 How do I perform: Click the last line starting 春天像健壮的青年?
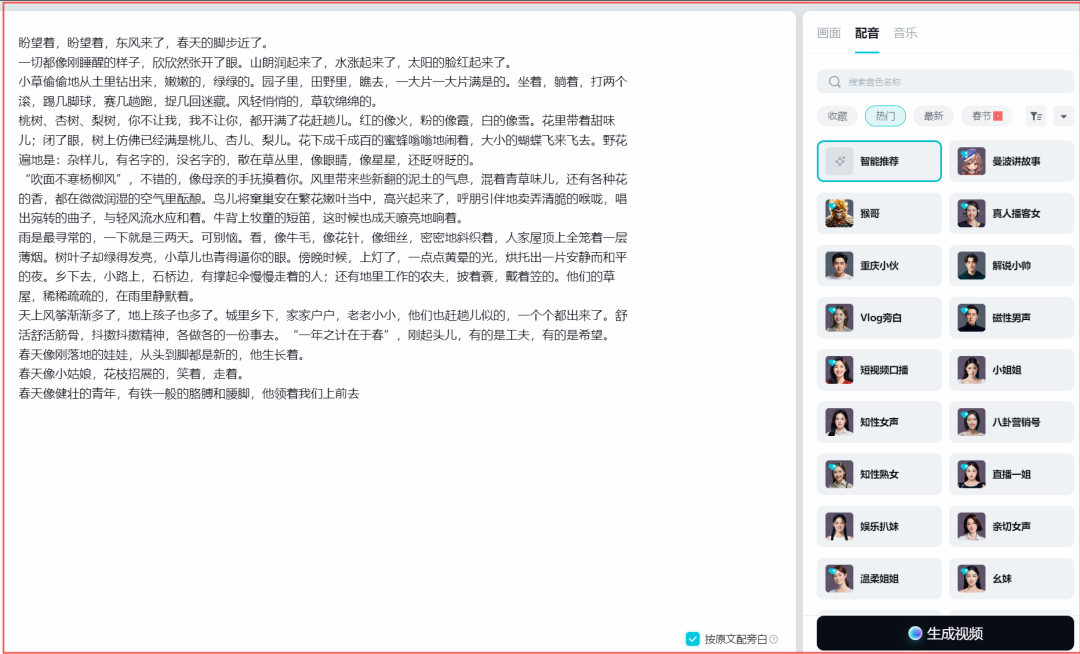click(x=189, y=394)
